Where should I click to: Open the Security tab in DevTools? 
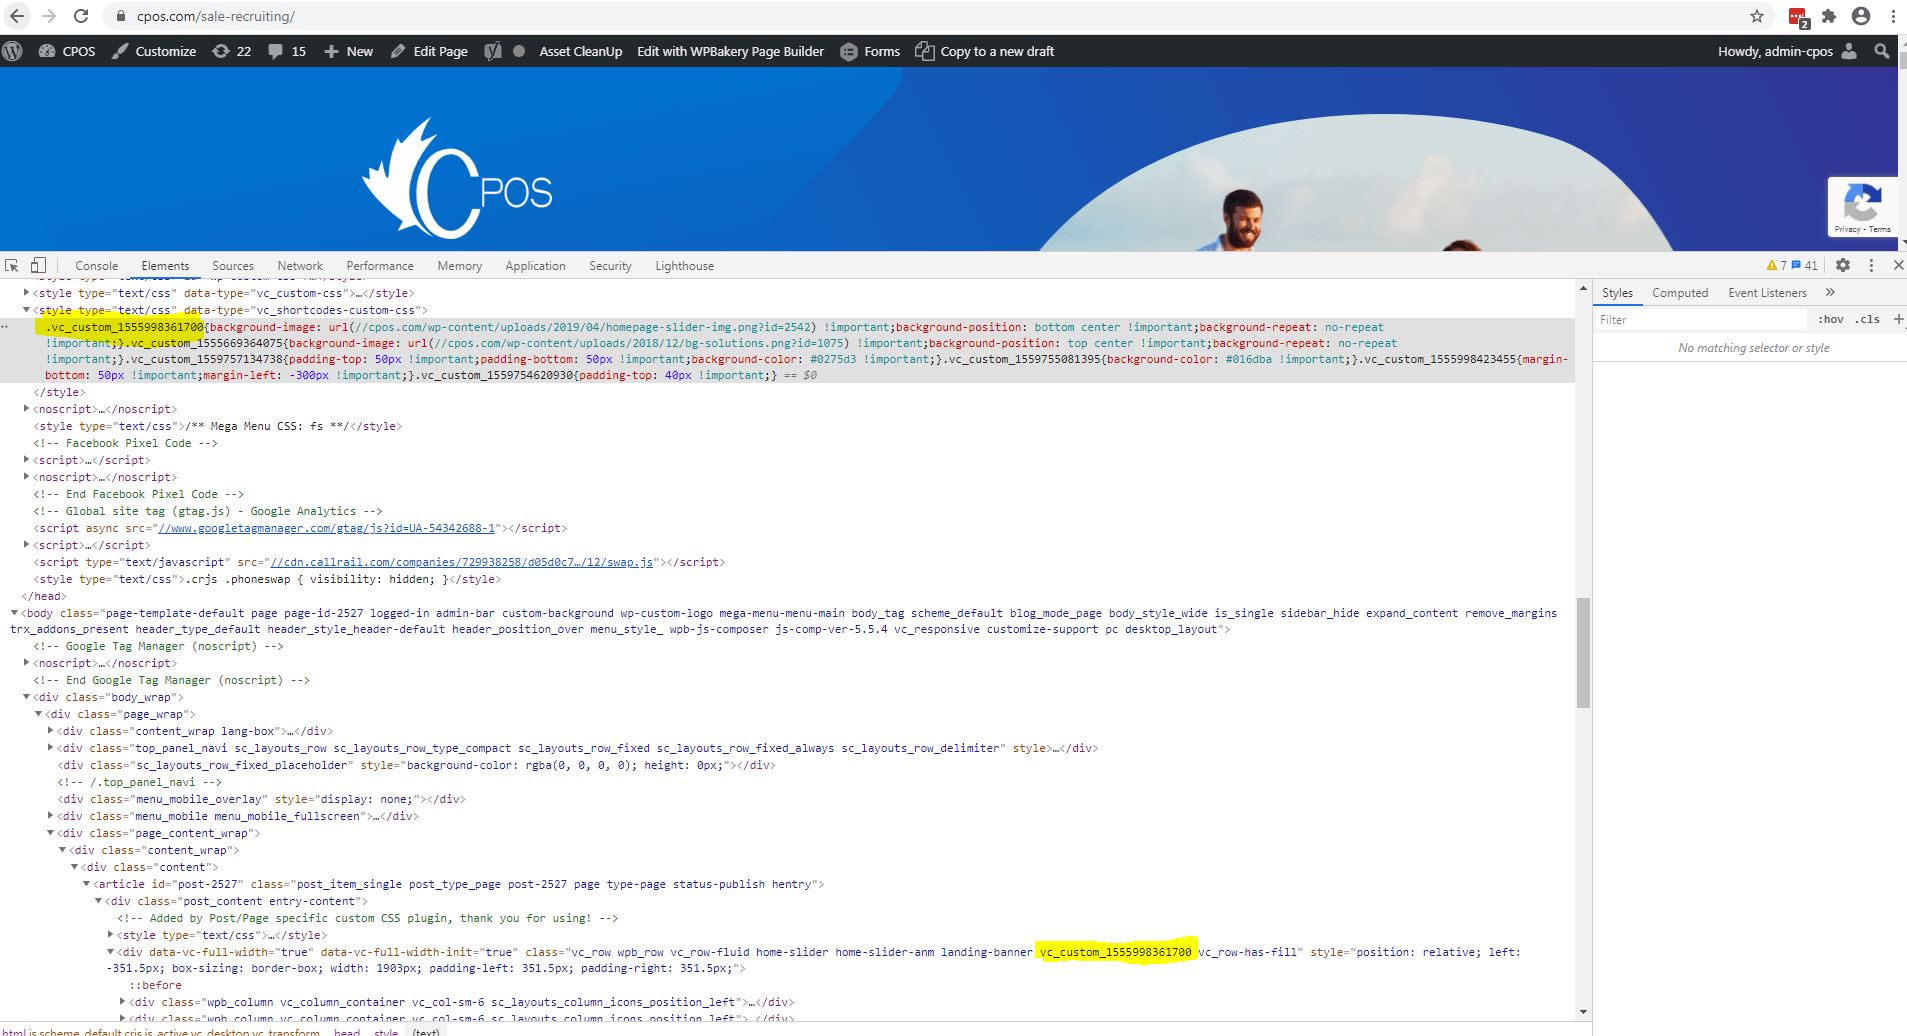point(610,266)
